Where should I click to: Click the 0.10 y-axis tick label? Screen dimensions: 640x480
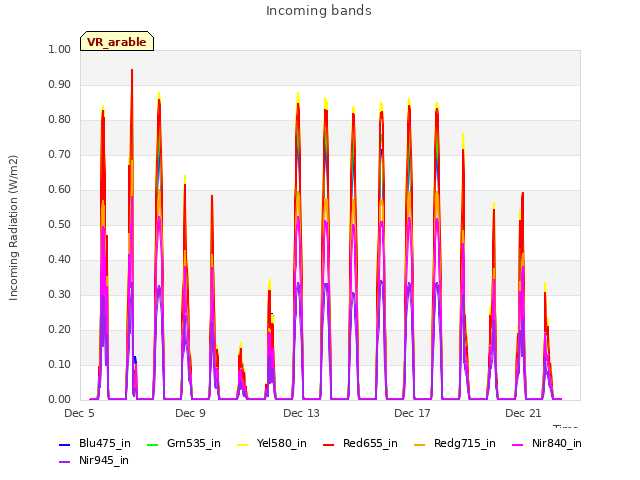(x=60, y=364)
